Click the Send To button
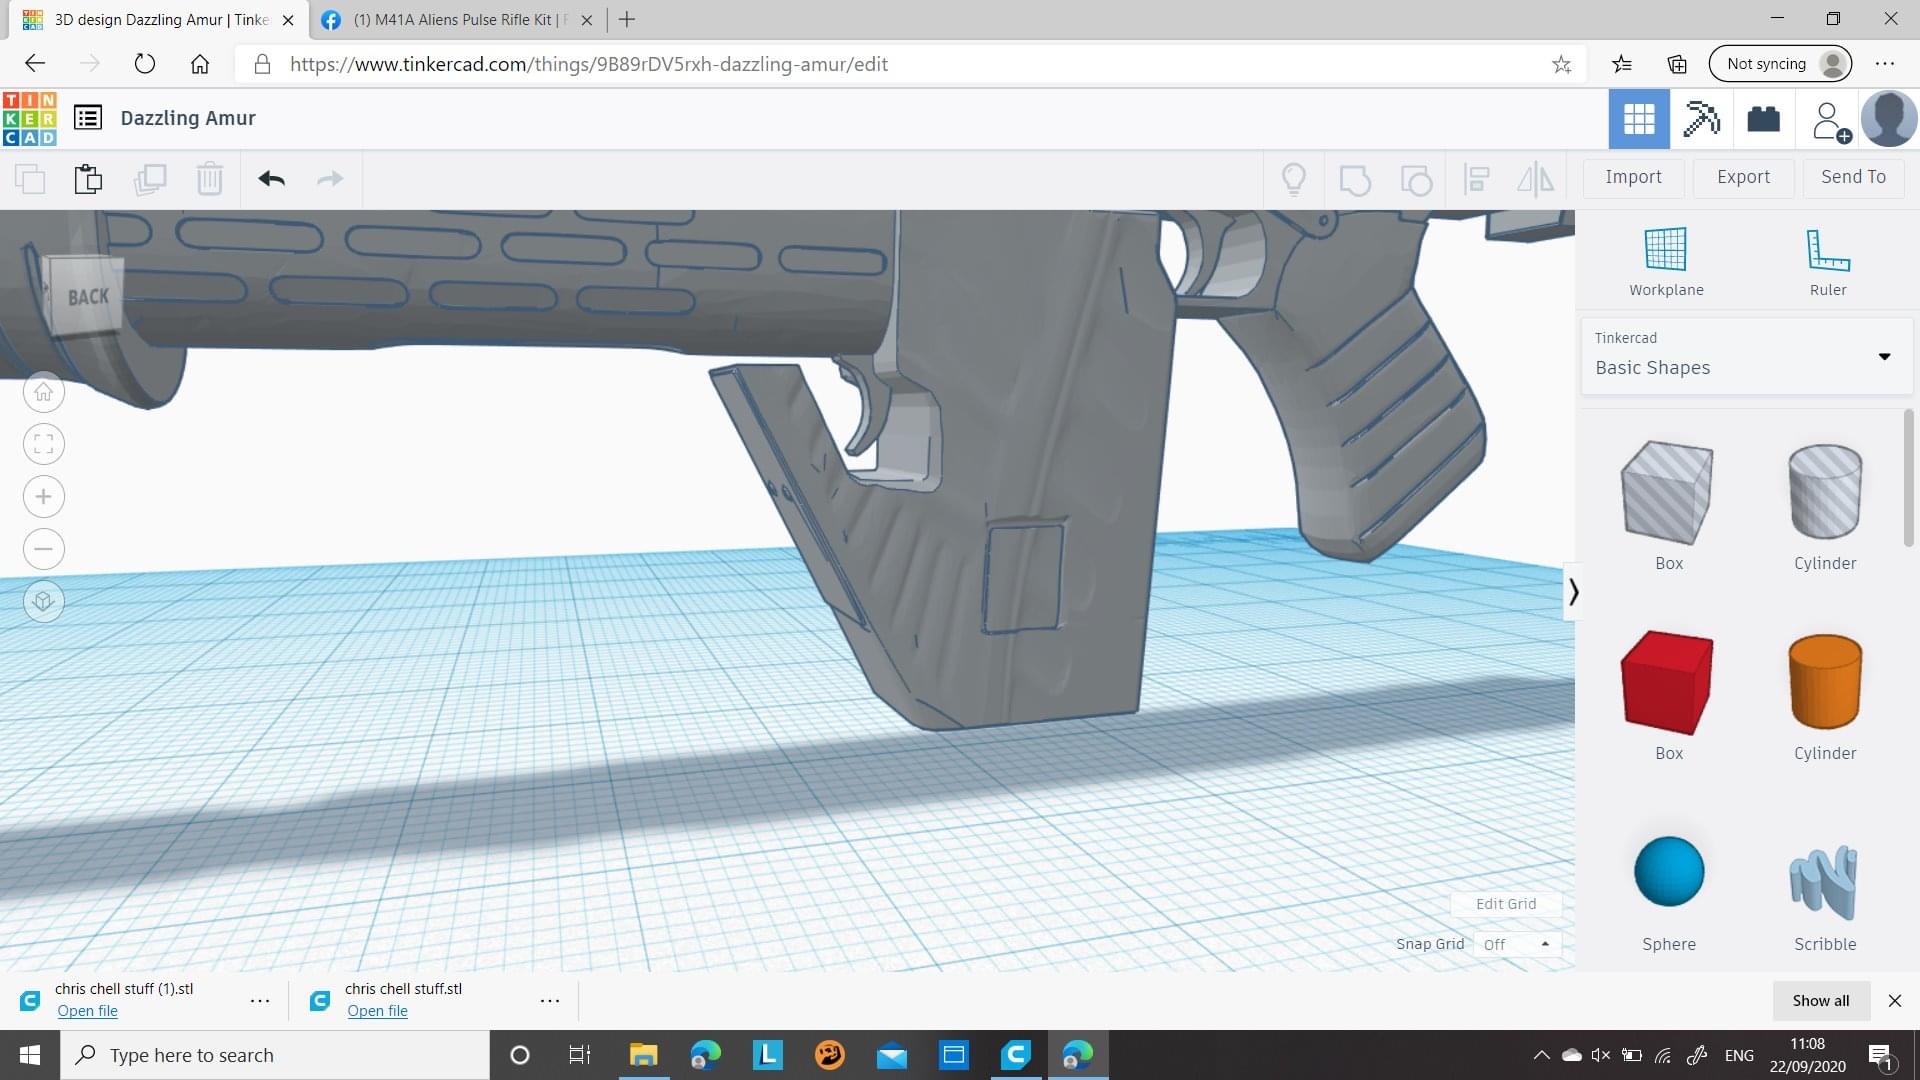Image resolution: width=1920 pixels, height=1080 pixels. [1853, 177]
